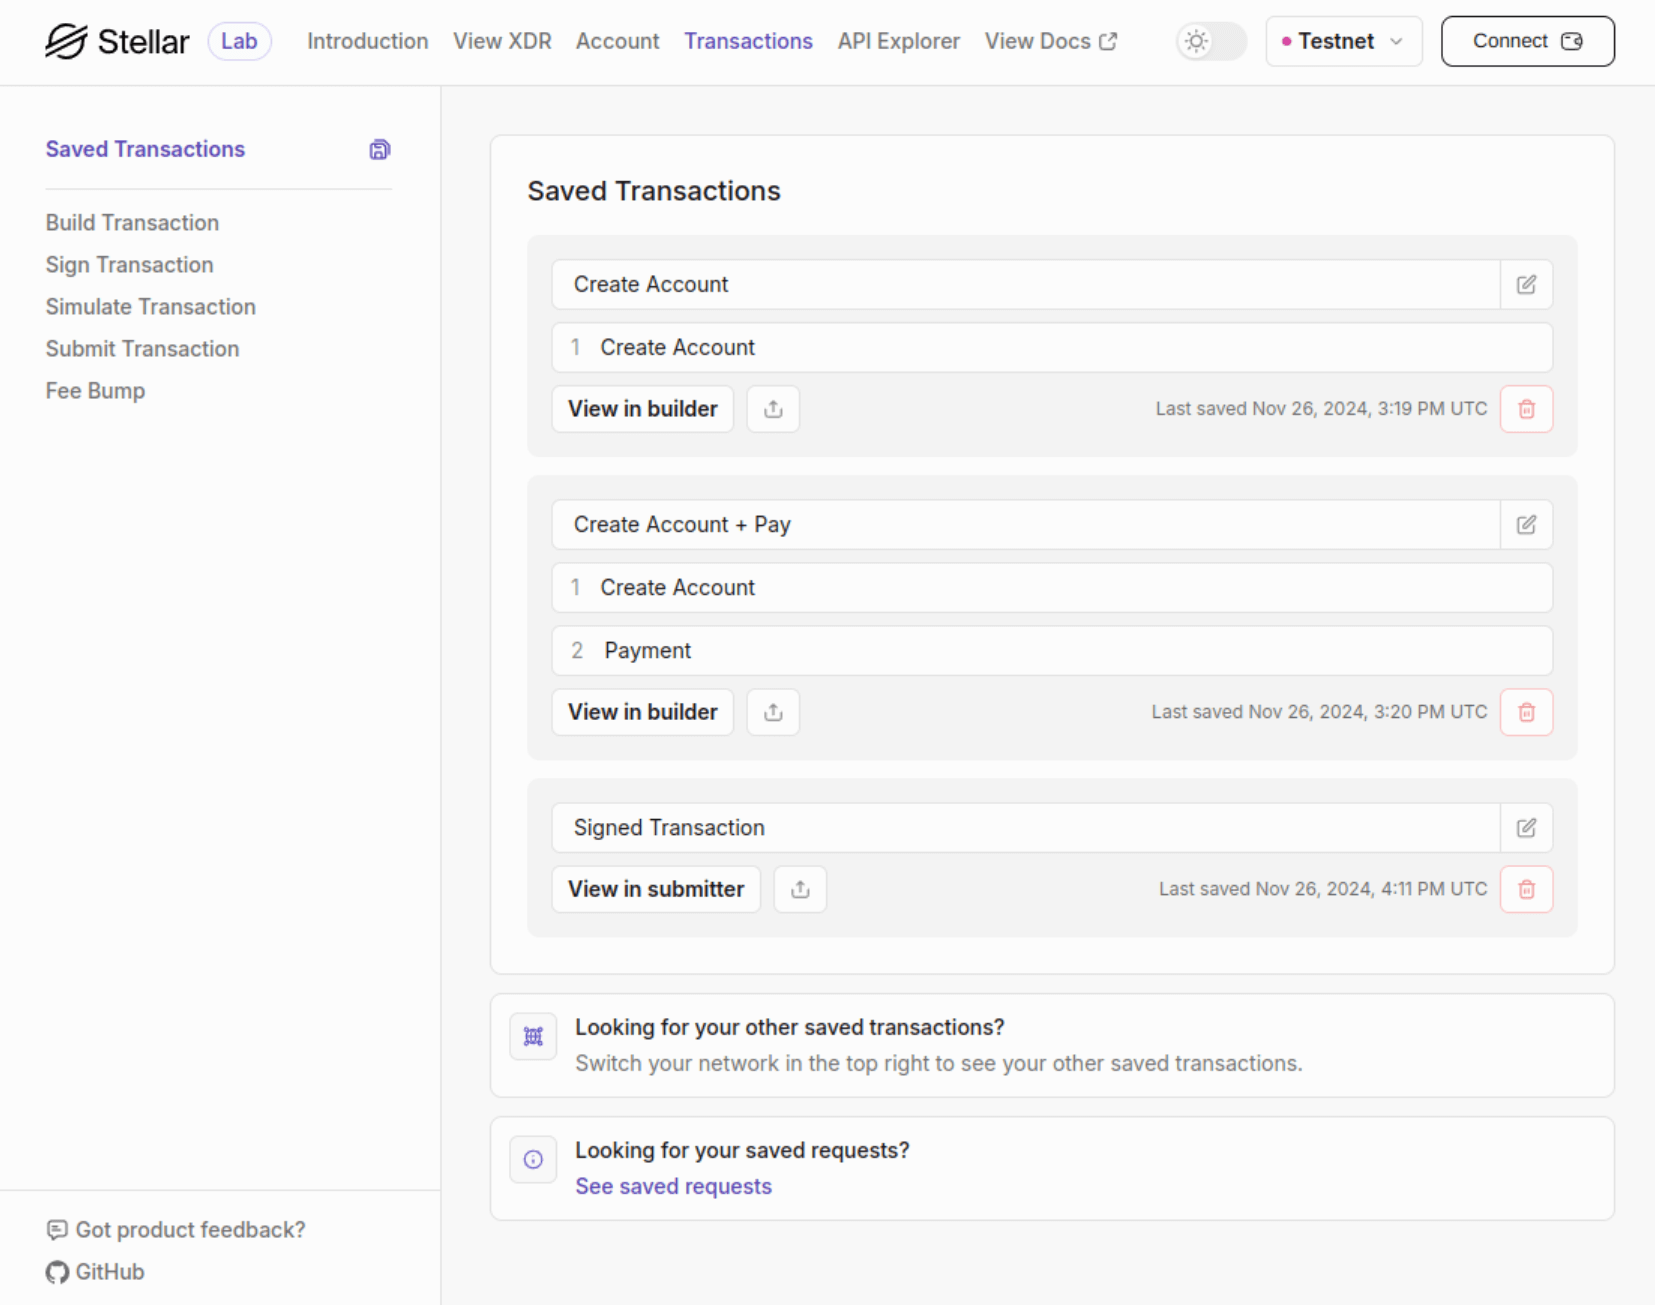The width and height of the screenshot is (1655, 1305).
Task: View Create Account + Pay in builder
Action: [643, 712]
